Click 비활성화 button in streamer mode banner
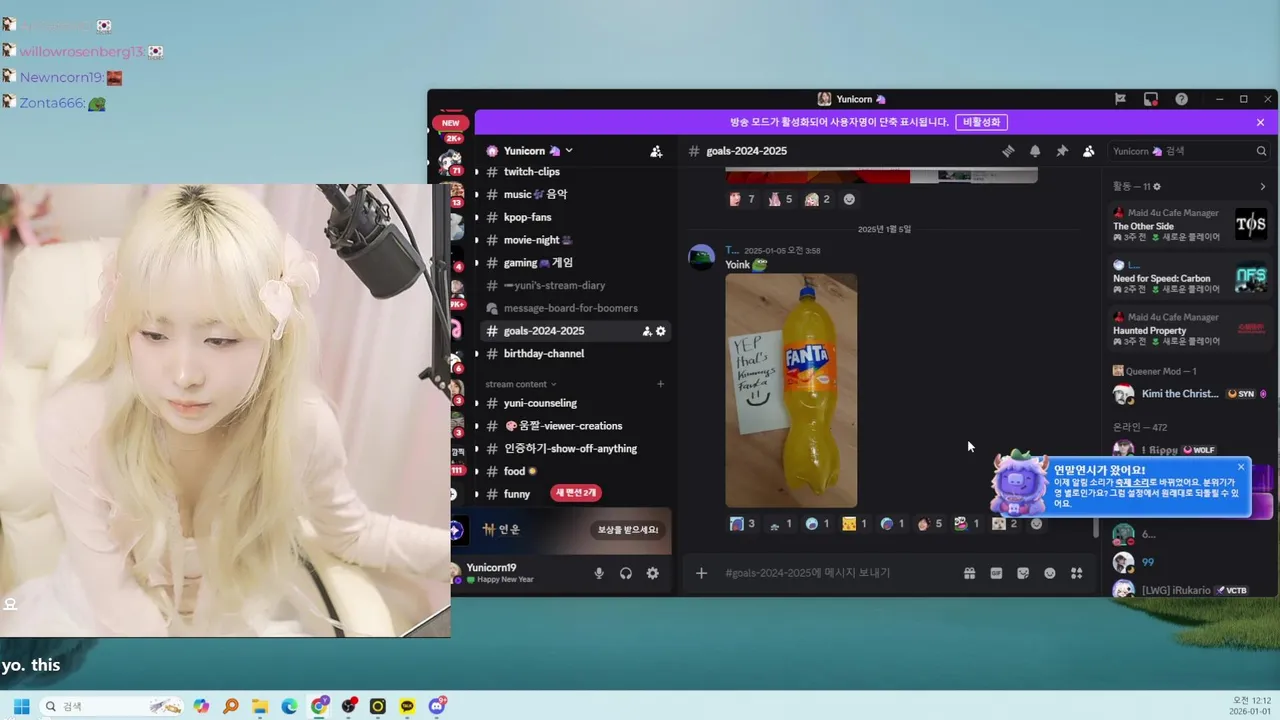Screen dimensions: 1280x720 [x=981, y=122]
